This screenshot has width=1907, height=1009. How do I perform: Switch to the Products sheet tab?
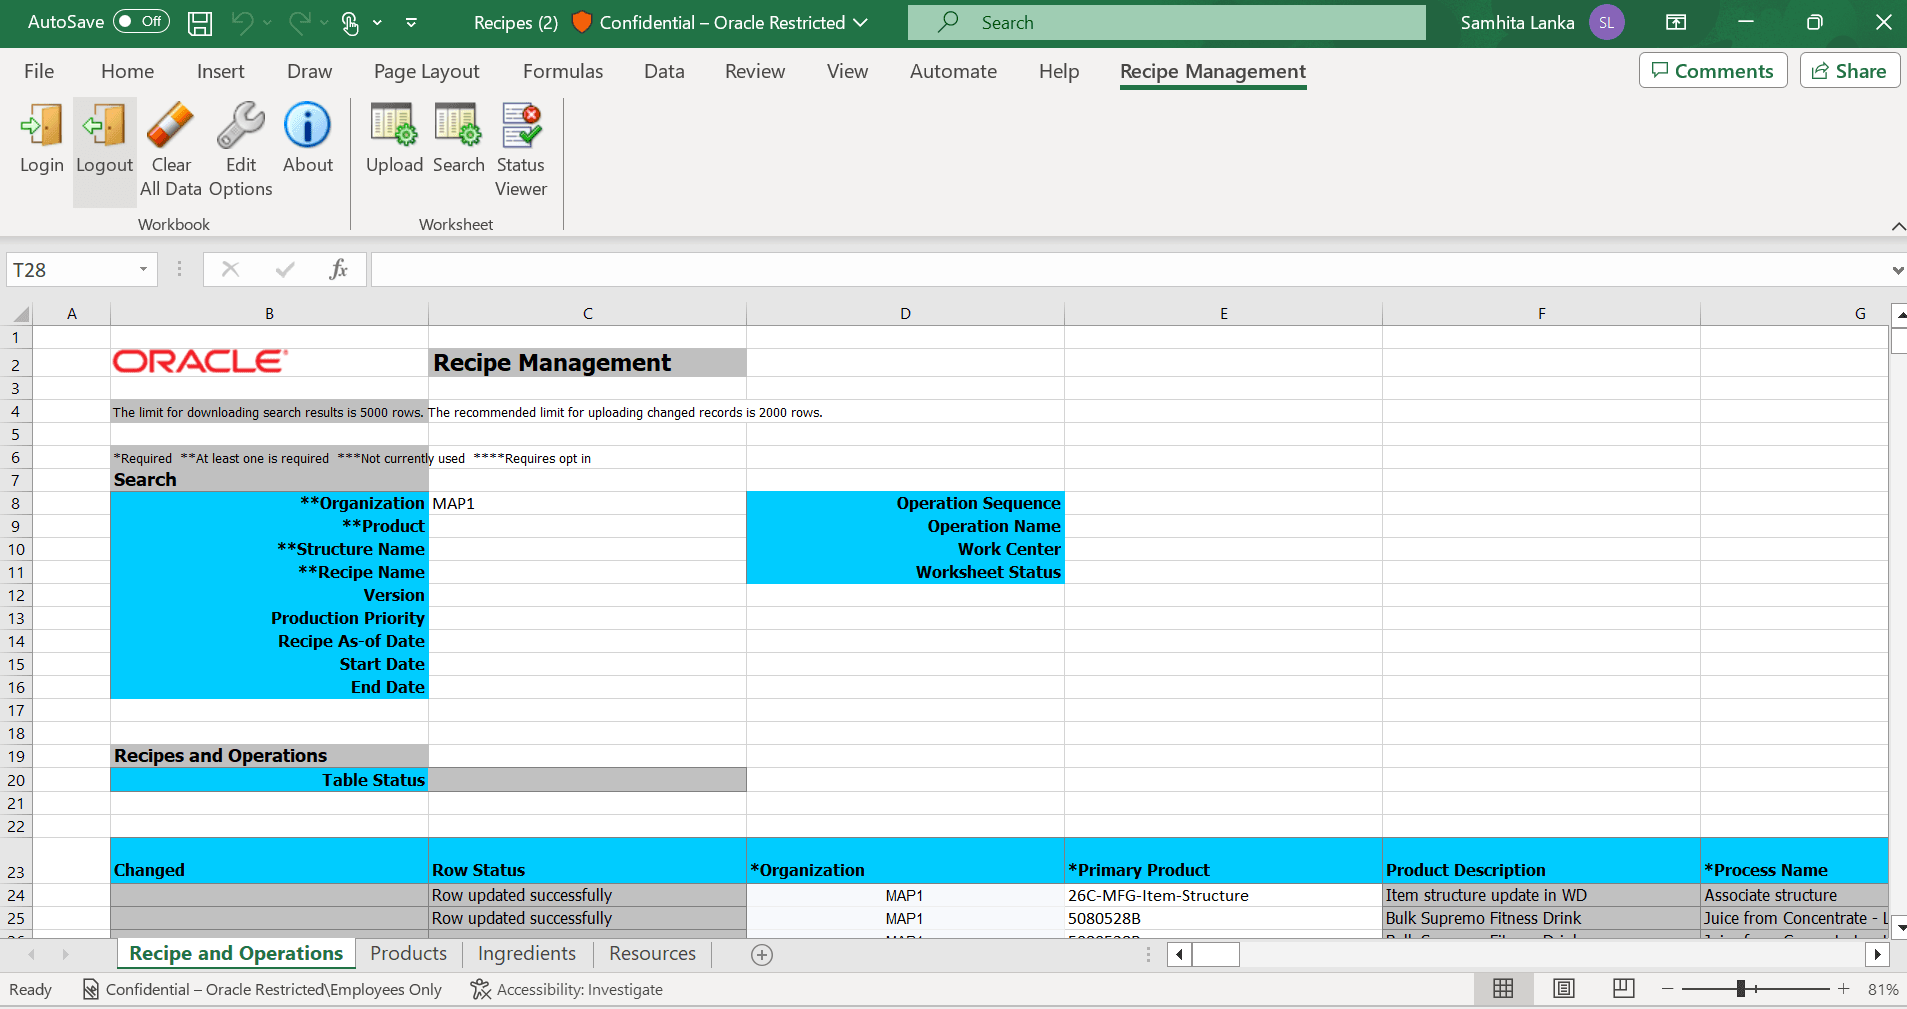tap(408, 954)
